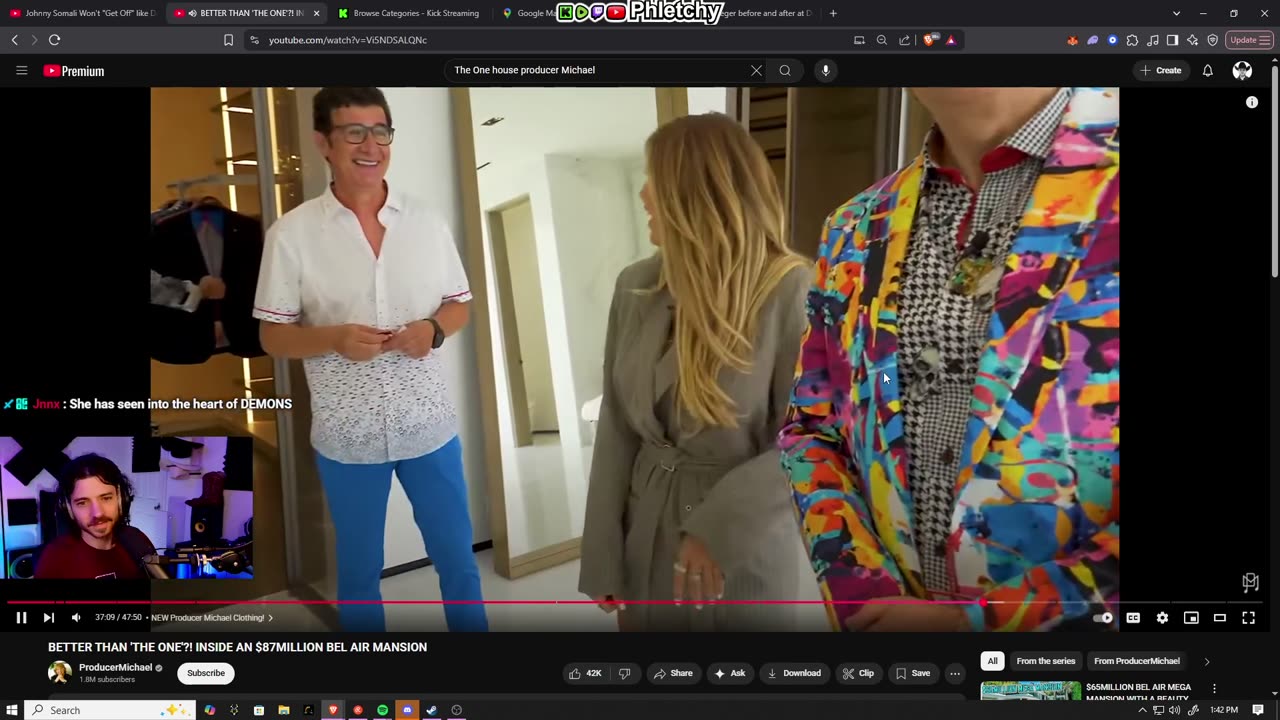This screenshot has width=1280, height=720.
Task: Toggle the autoplay switch
Action: [x=1103, y=618]
